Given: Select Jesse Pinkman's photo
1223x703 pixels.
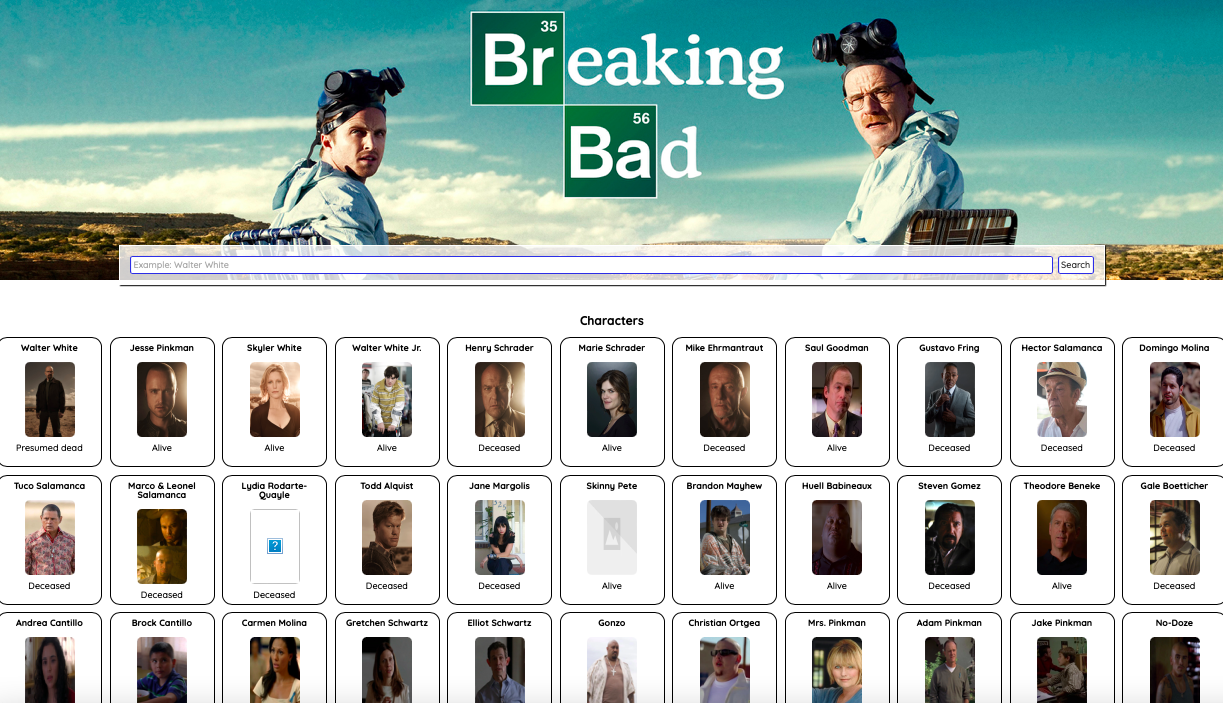Looking at the screenshot, I should click(162, 399).
